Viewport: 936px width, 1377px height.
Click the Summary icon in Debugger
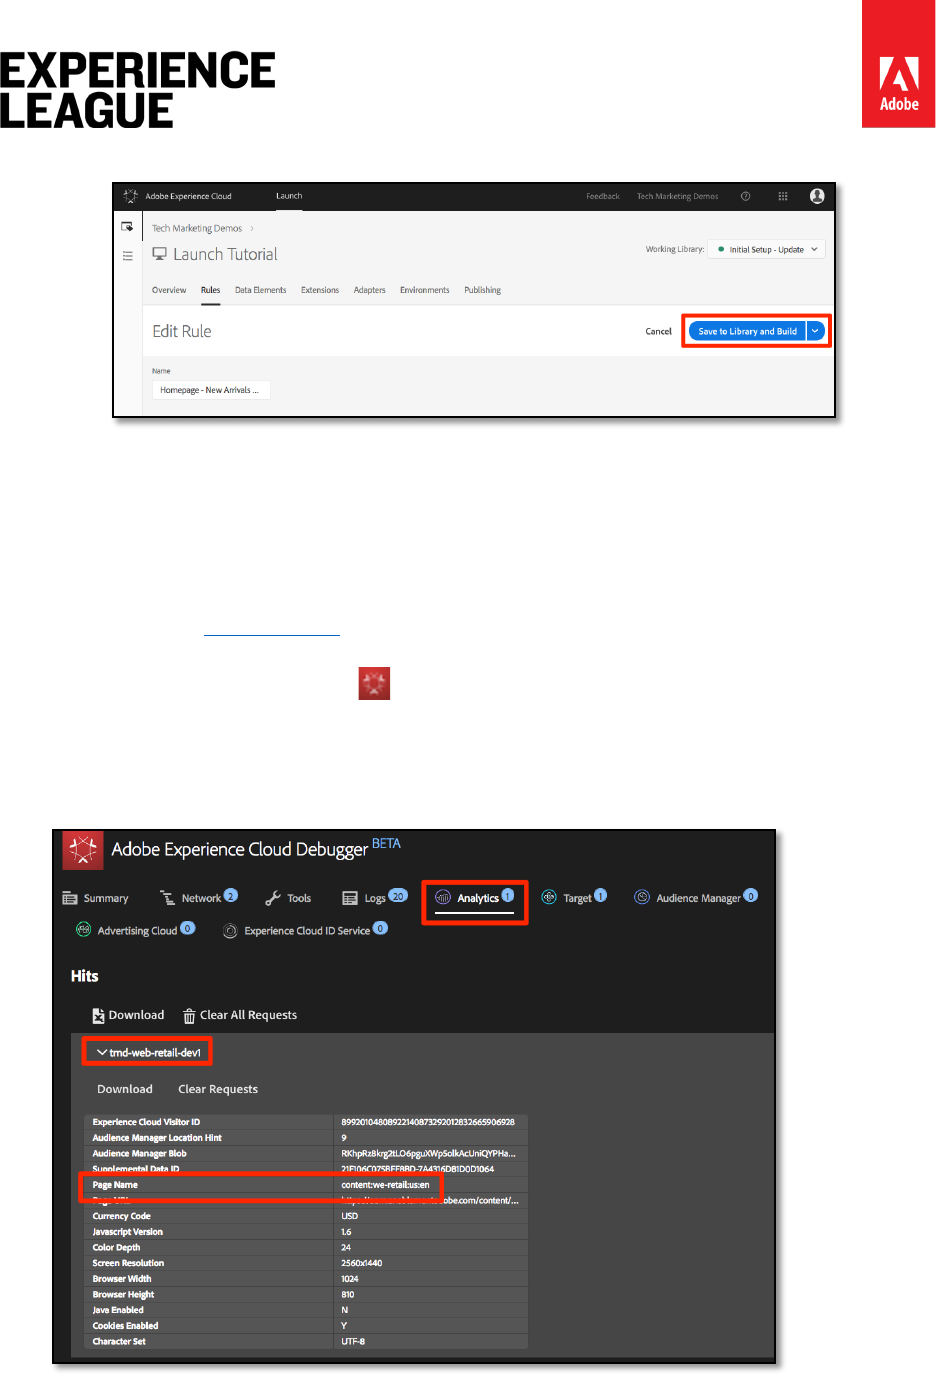(70, 898)
